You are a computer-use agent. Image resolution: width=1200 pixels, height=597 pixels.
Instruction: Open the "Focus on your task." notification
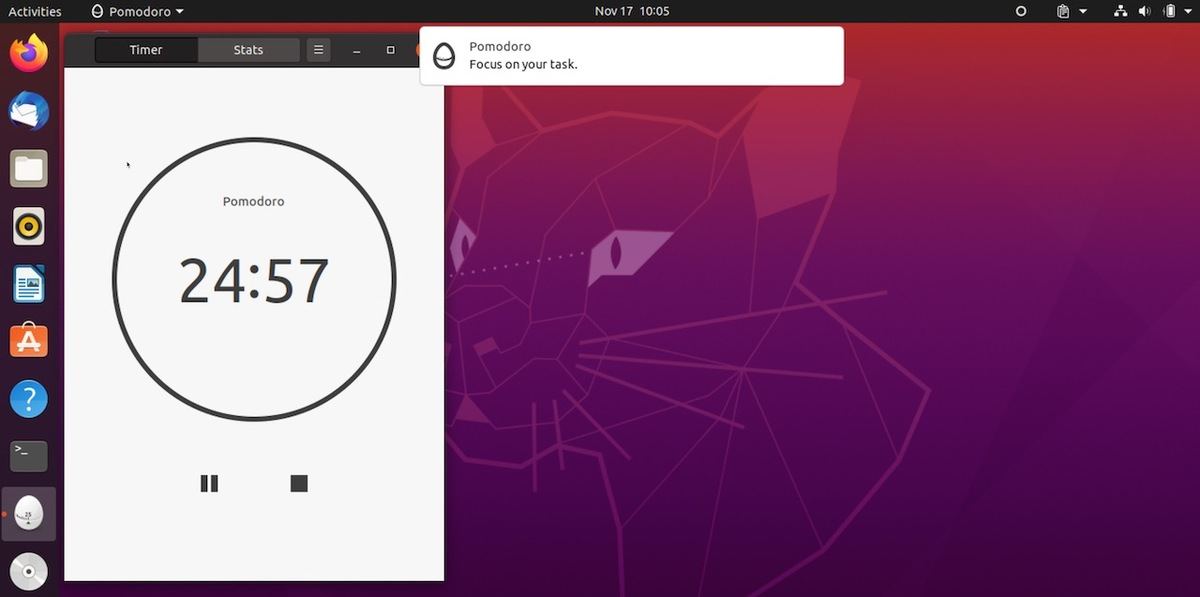tap(632, 56)
